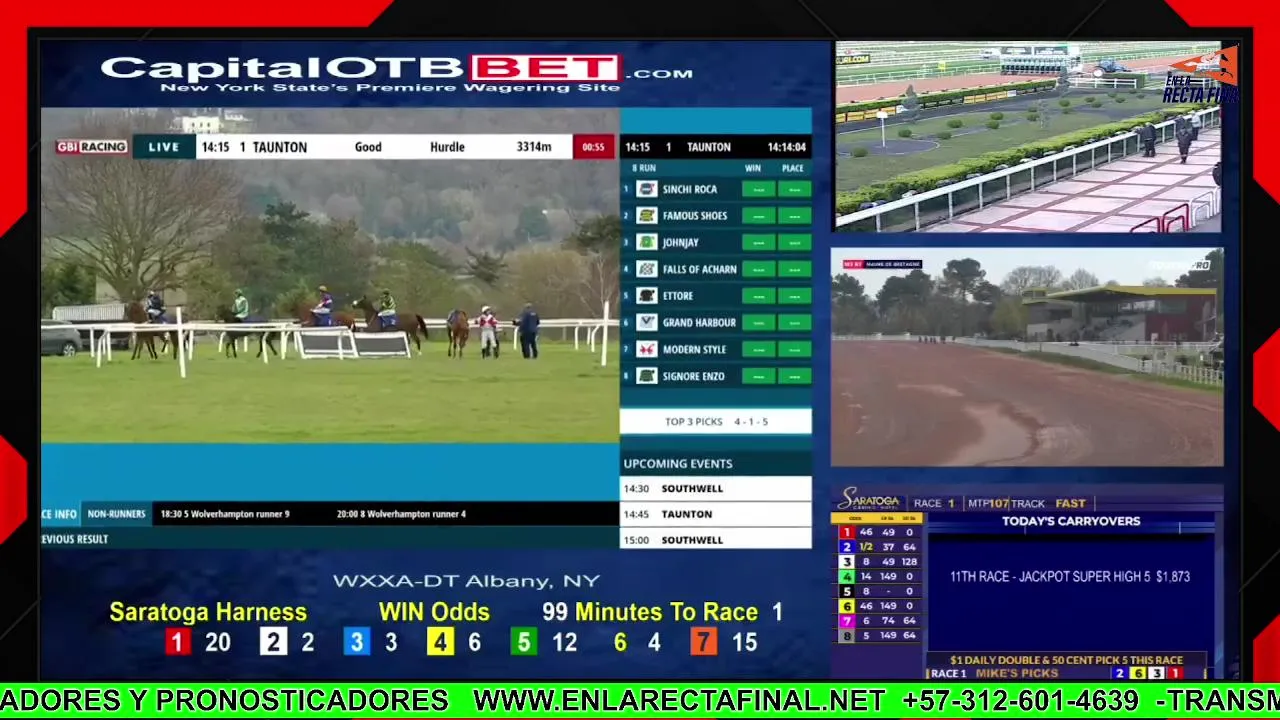Image resolution: width=1280 pixels, height=720 pixels.
Task: Click the Saratoga Casino Hotel logo
Action: pos(870,500)
